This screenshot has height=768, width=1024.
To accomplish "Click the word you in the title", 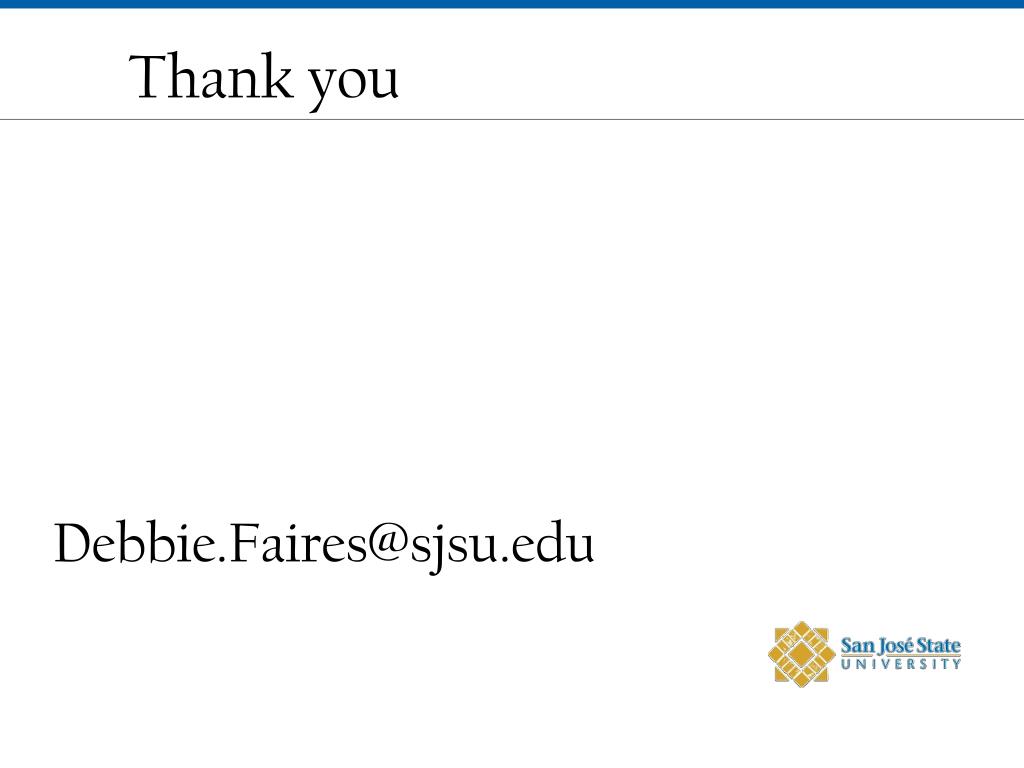I will click(353, 85).
